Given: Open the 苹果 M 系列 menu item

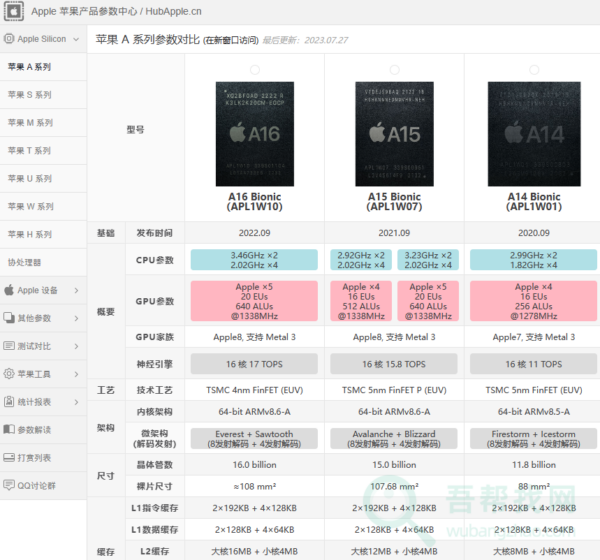Looking at the screenshot, I should pyautogui.click(x=30, y=123).
